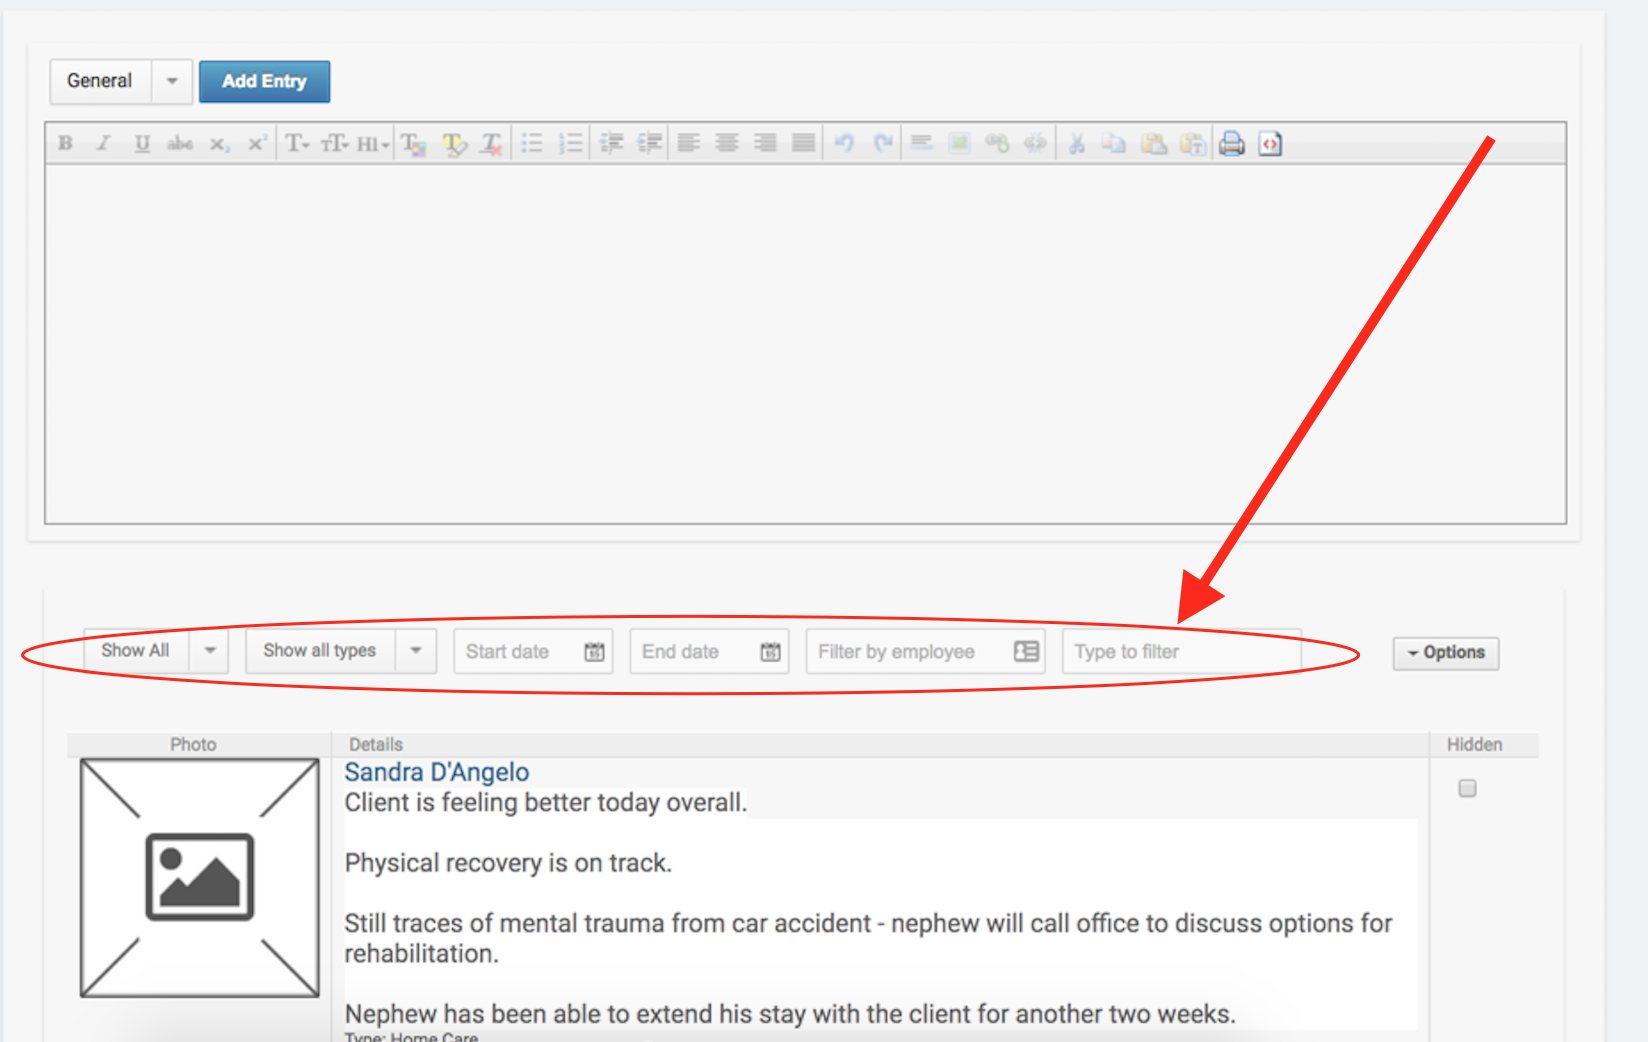This screenshot has height=1042, width=1648.
Task: Open the Show all types dropdown
Action: pyautogui.click(x=416, y=651)
